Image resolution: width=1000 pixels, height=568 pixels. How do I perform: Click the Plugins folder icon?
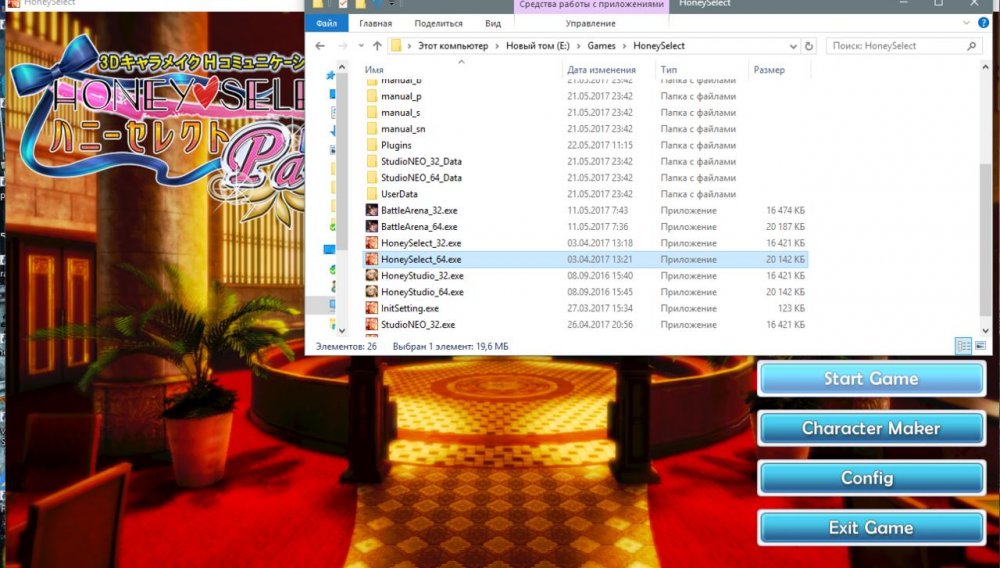pyautogui.click(x=371, y=146)
